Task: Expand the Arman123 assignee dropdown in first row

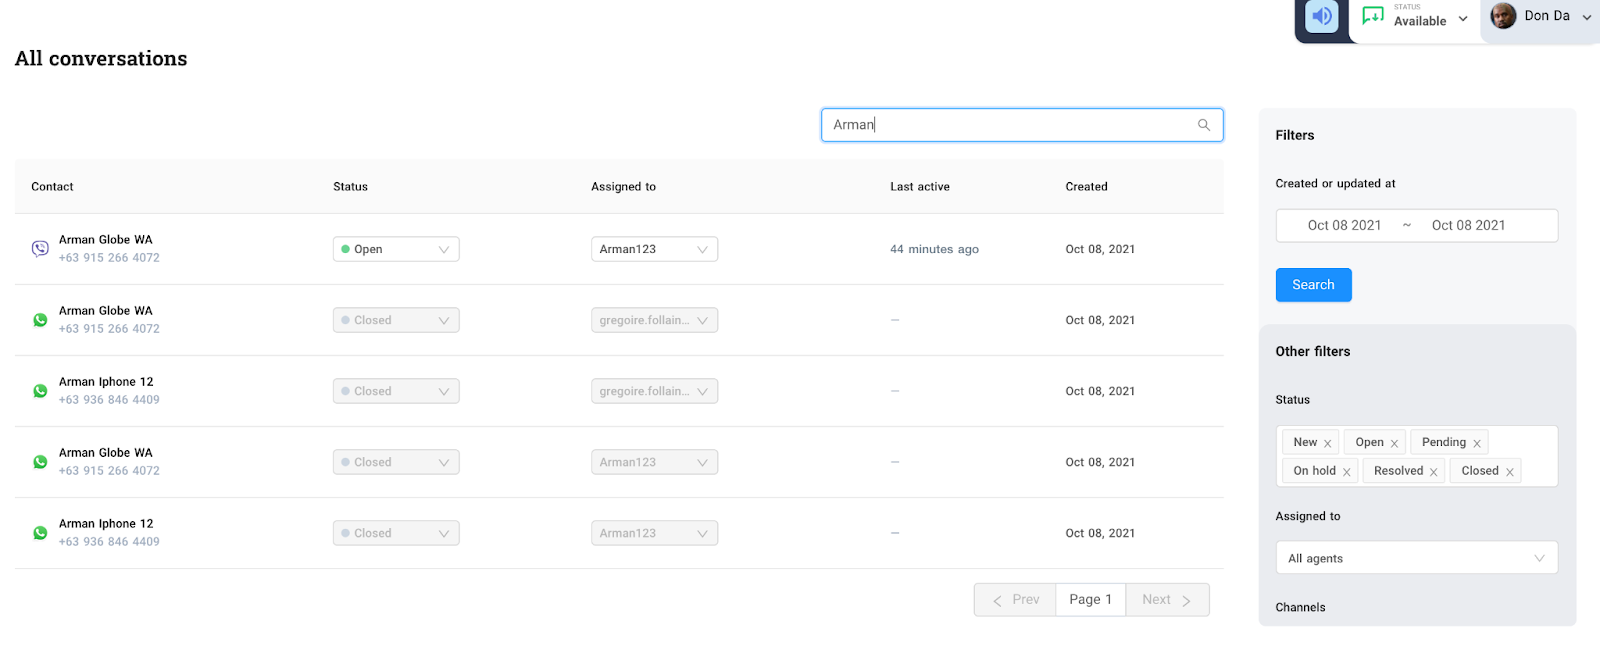Action: click(654, 249)
